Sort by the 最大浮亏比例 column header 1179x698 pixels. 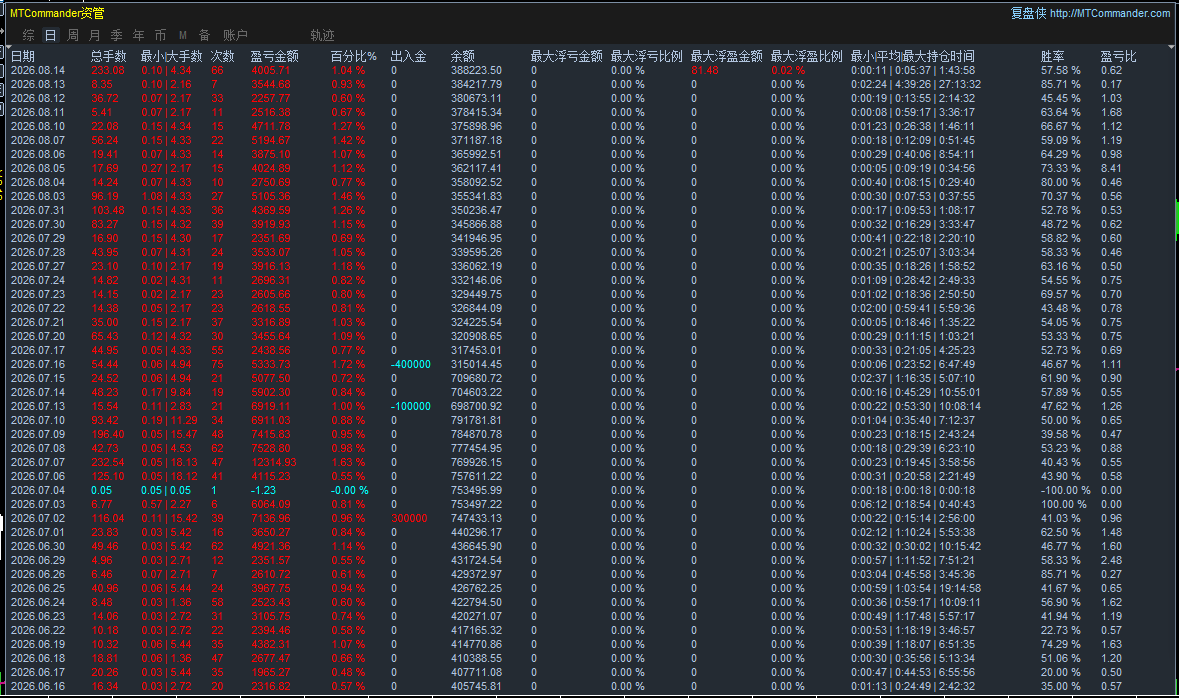point(647,56)
